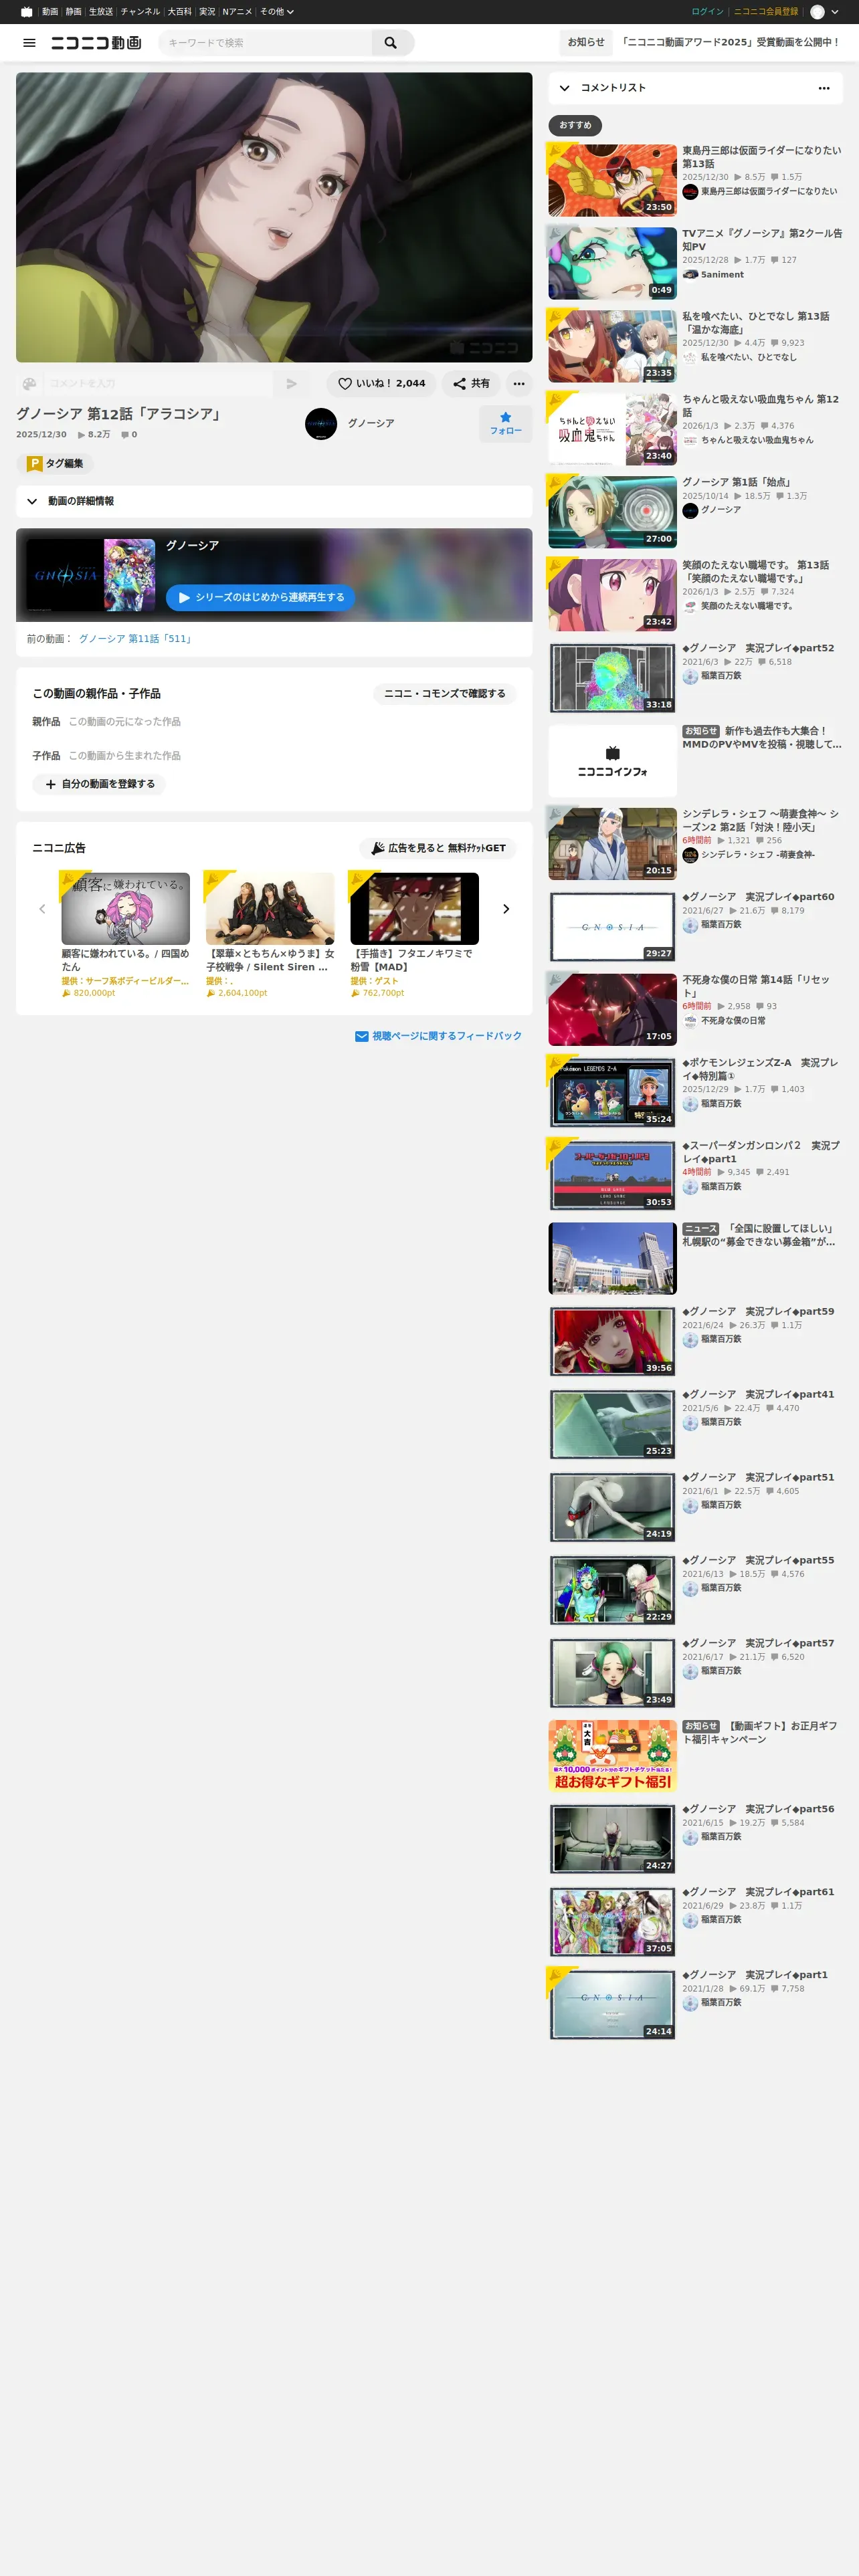This screenshot has height=2576, width=859.
Task: Expand the その他 dropdown in top bar
Action: (277, 12)
